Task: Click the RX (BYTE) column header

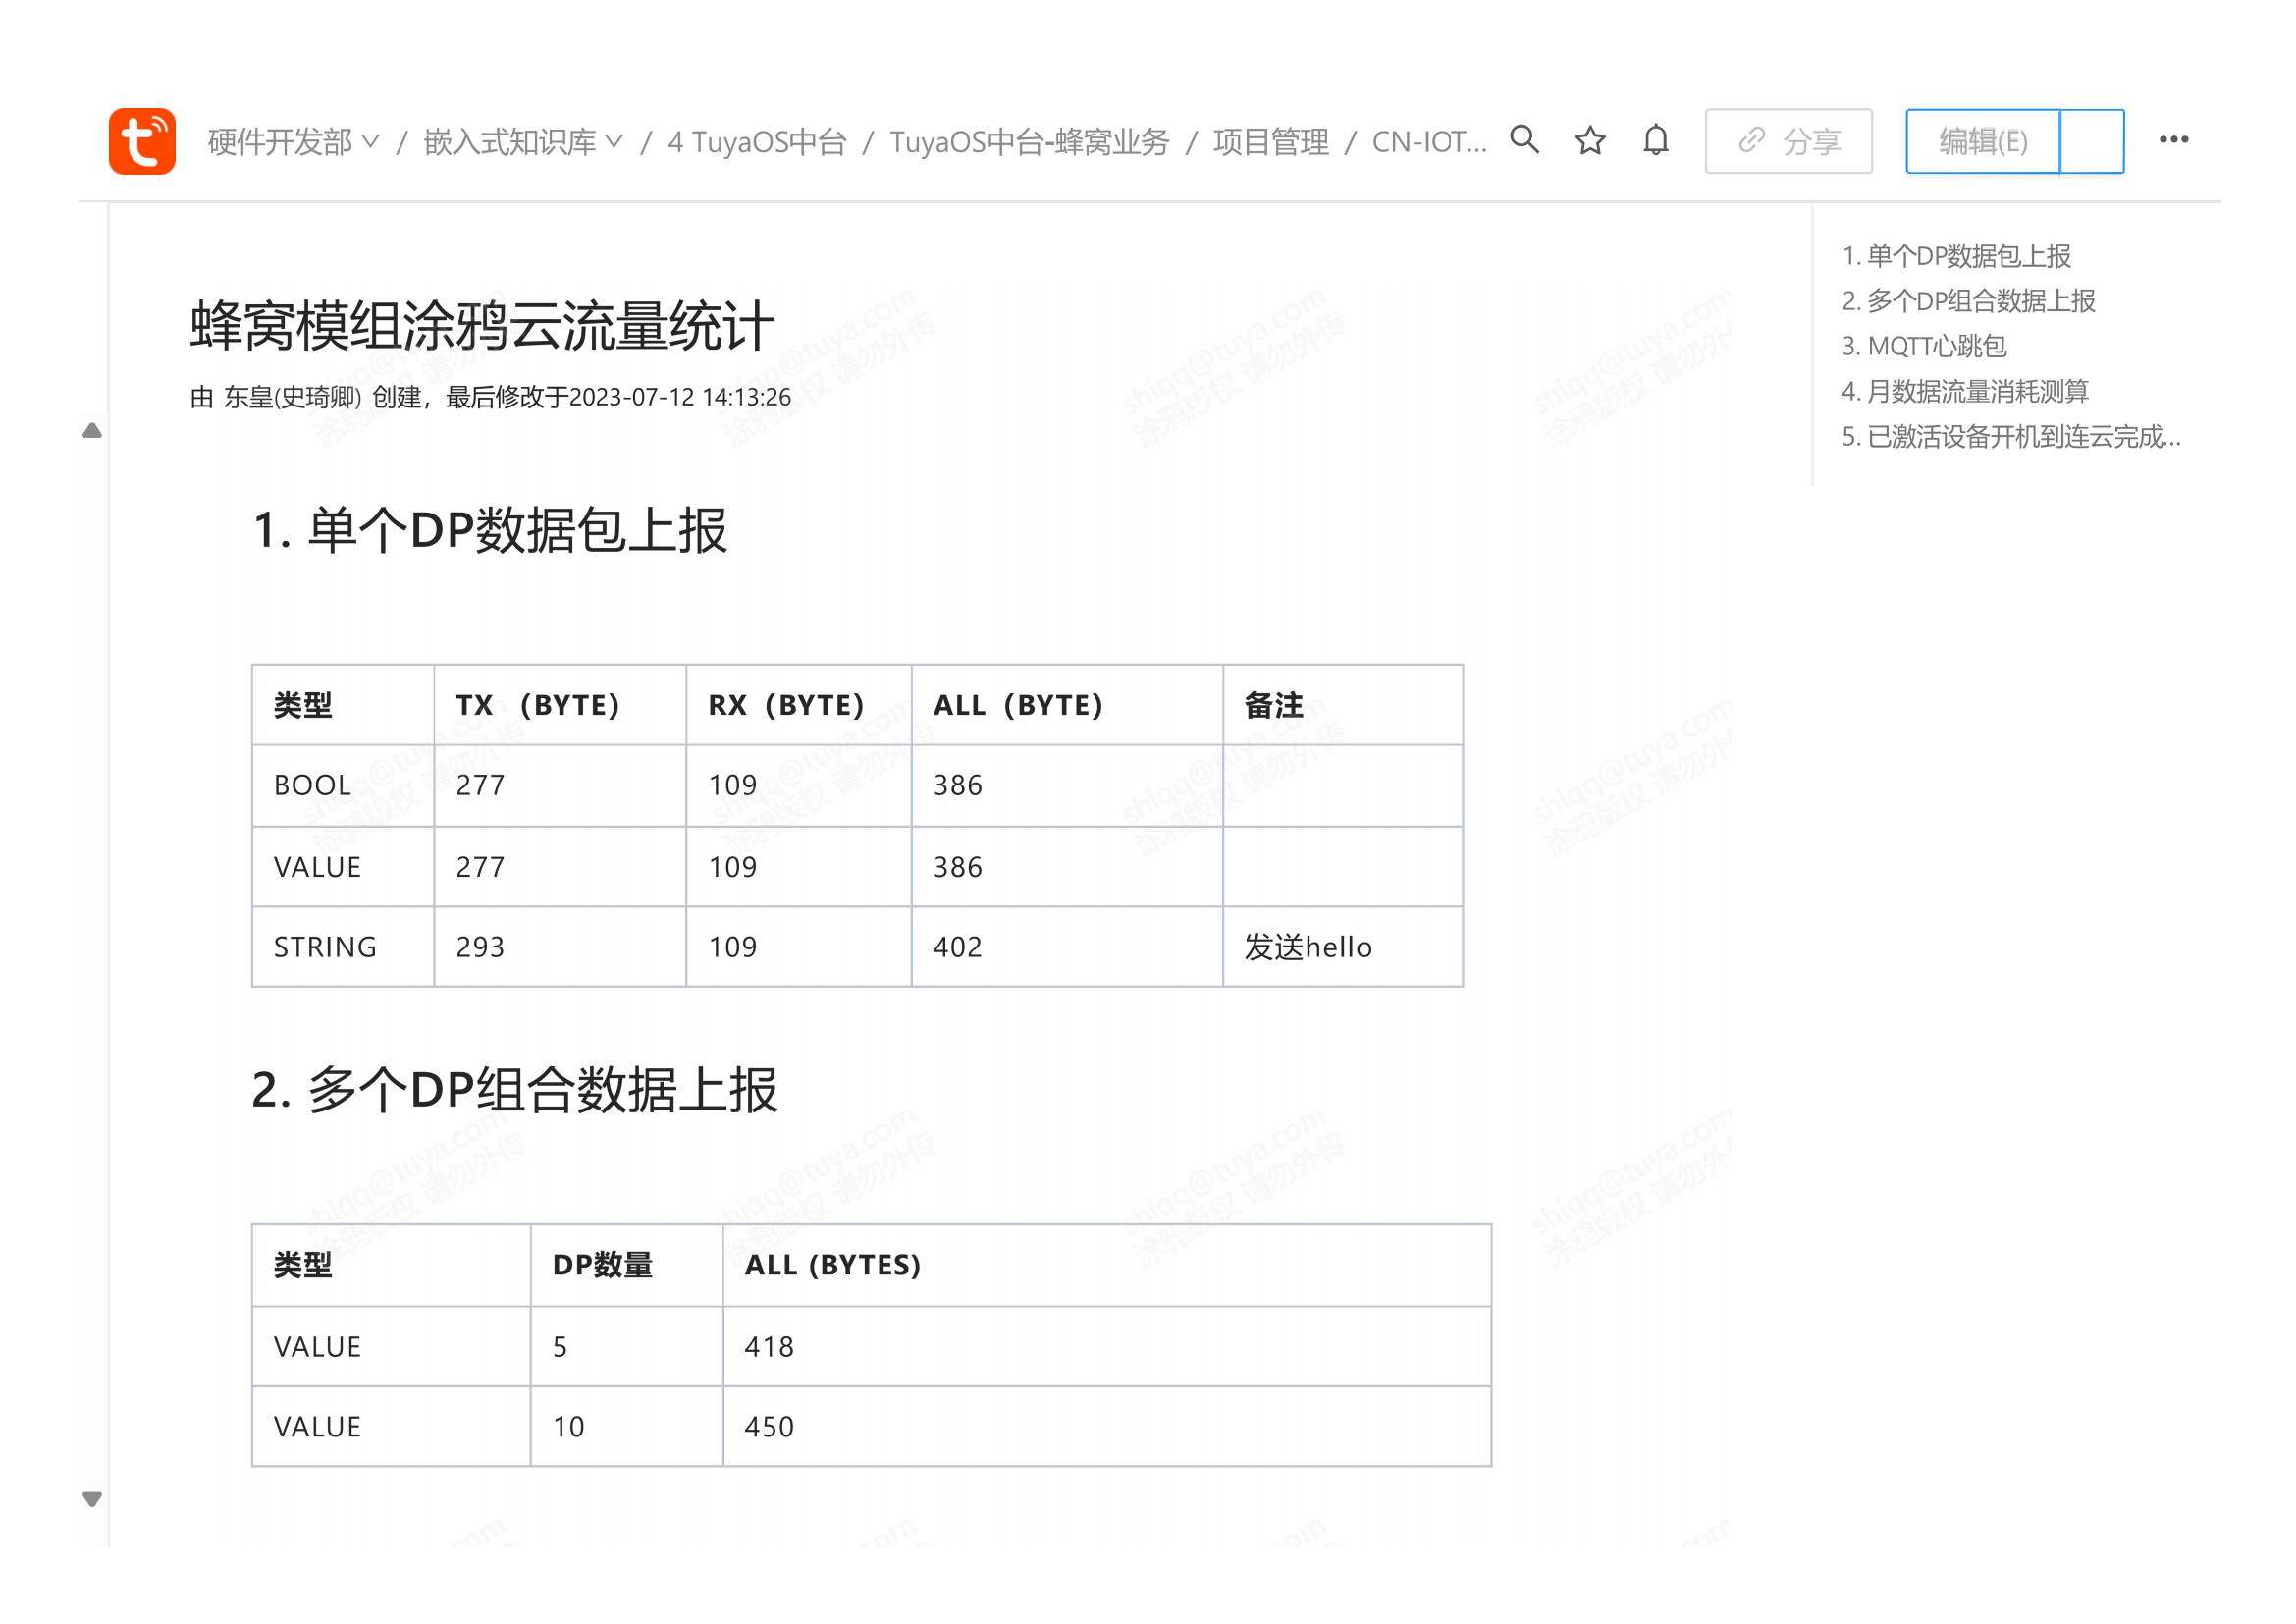Action: point(798,705)
